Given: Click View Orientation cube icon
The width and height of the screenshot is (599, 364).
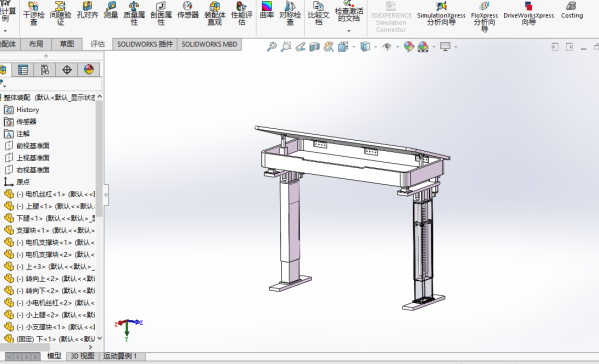Looking at the screenshot, I should [x=343, y=47].
